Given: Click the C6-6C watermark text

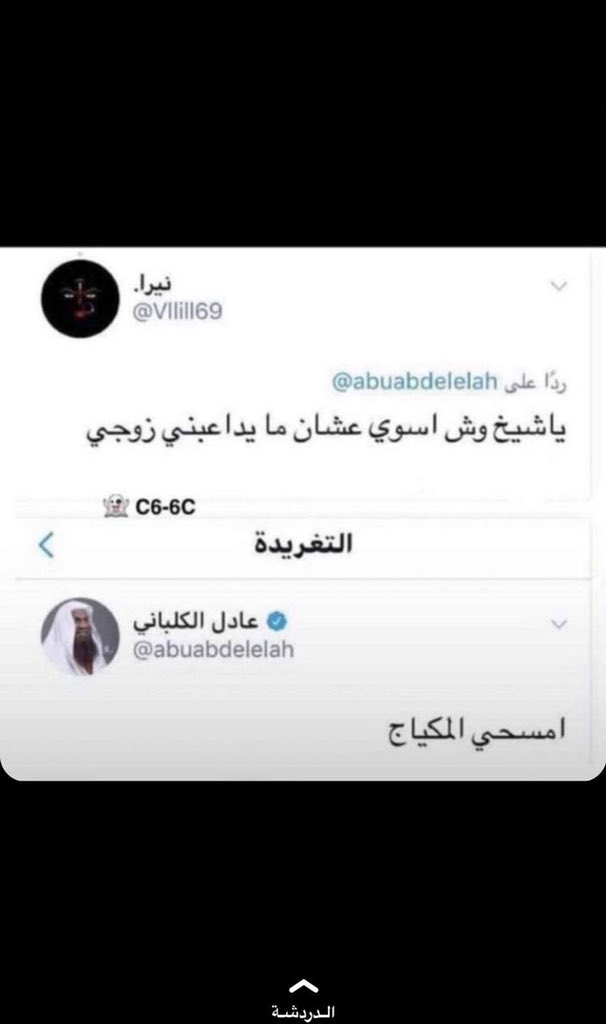Looking at the screenshot, I should click(165, 507).
